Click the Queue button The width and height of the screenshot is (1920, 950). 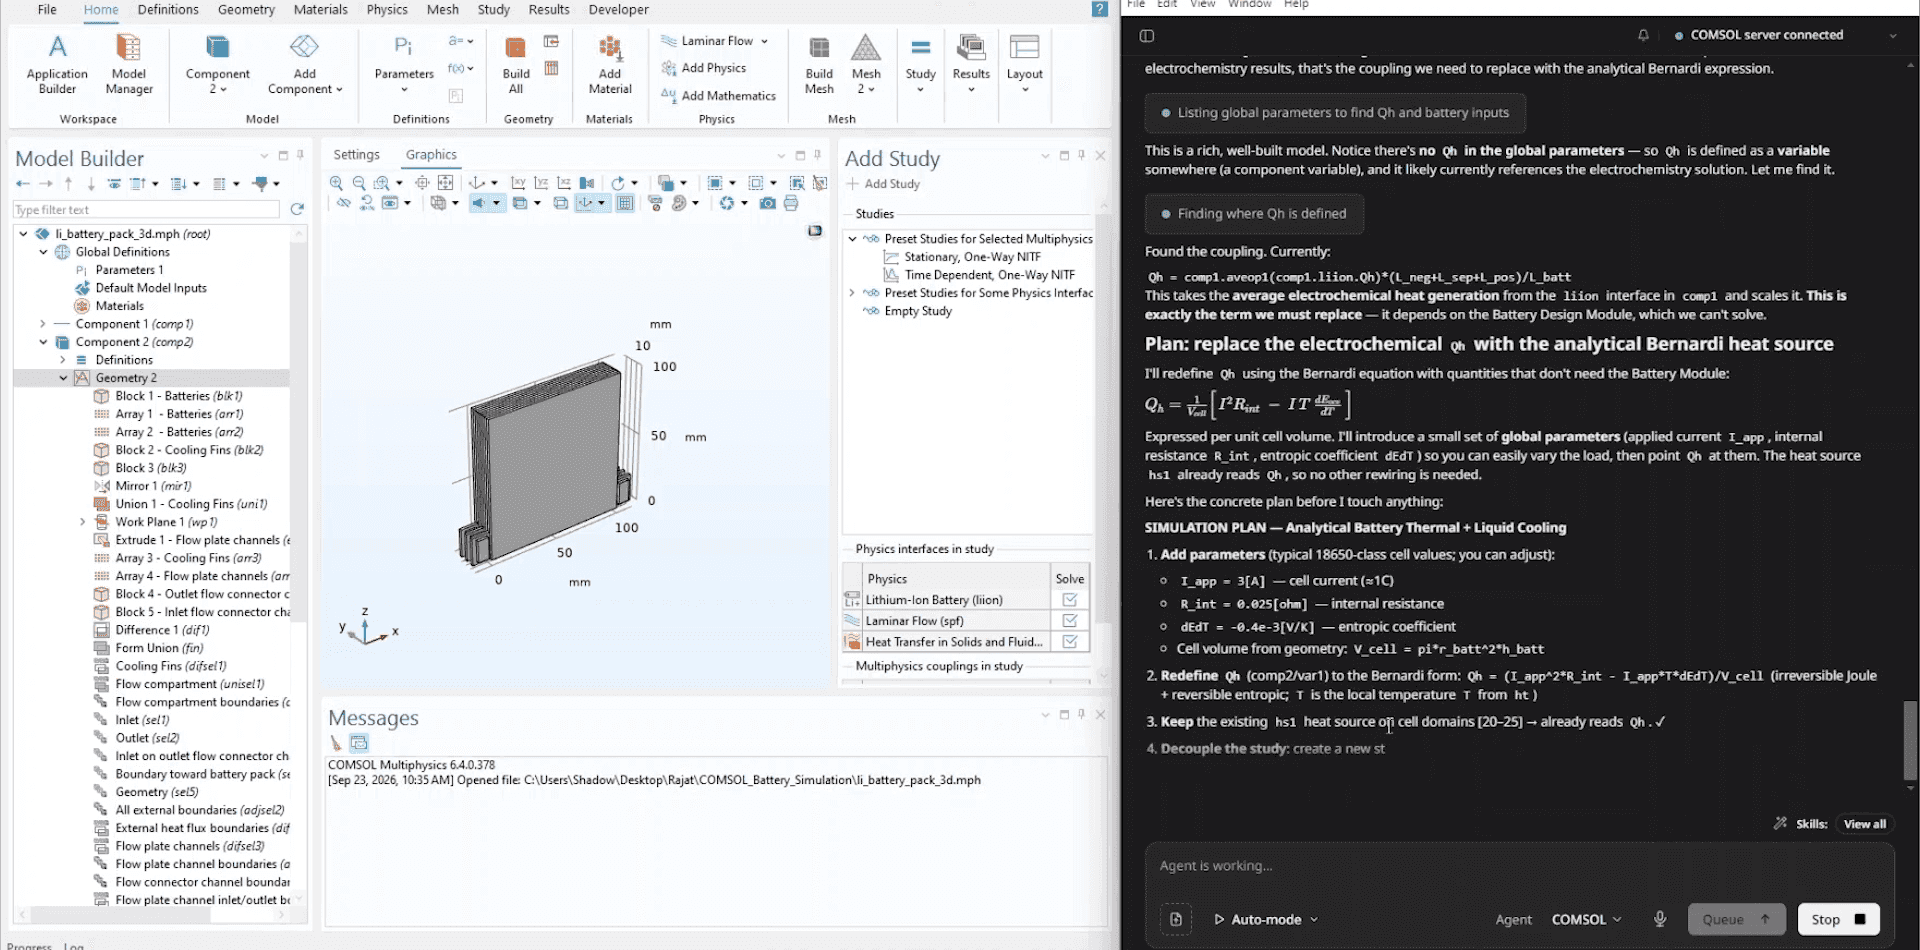[x=1736, y=919]
